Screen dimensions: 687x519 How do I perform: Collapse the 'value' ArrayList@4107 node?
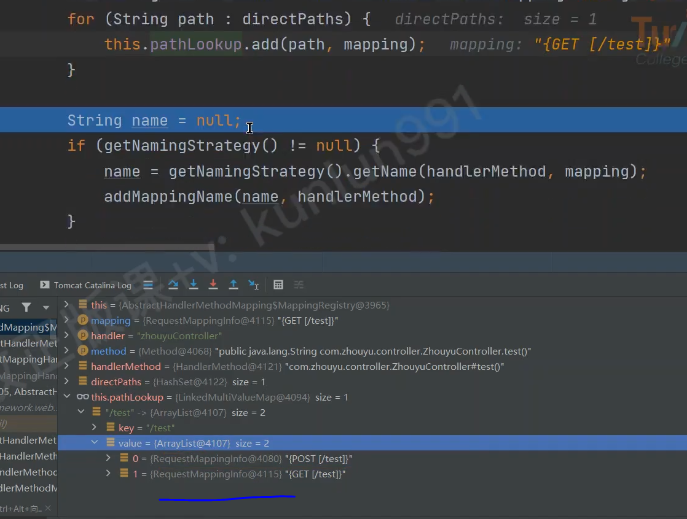pyautogui.click(x=95, y=442)
